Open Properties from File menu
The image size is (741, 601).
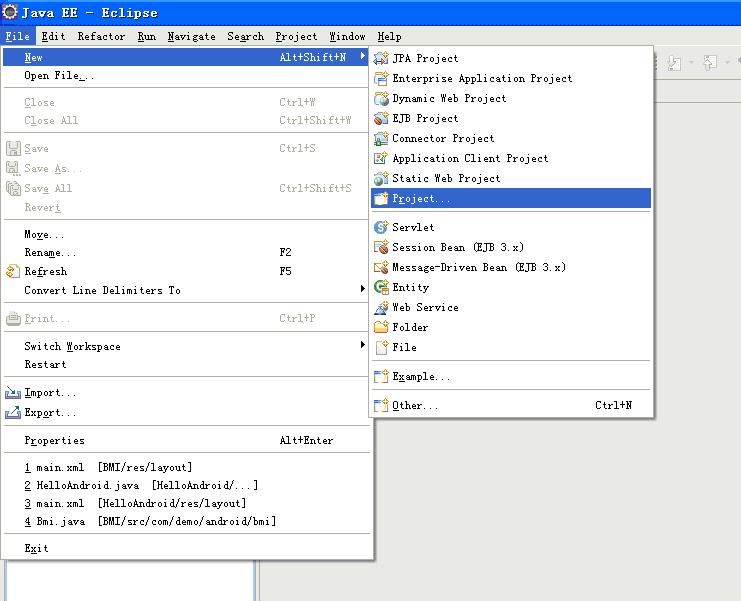[186, 440]
